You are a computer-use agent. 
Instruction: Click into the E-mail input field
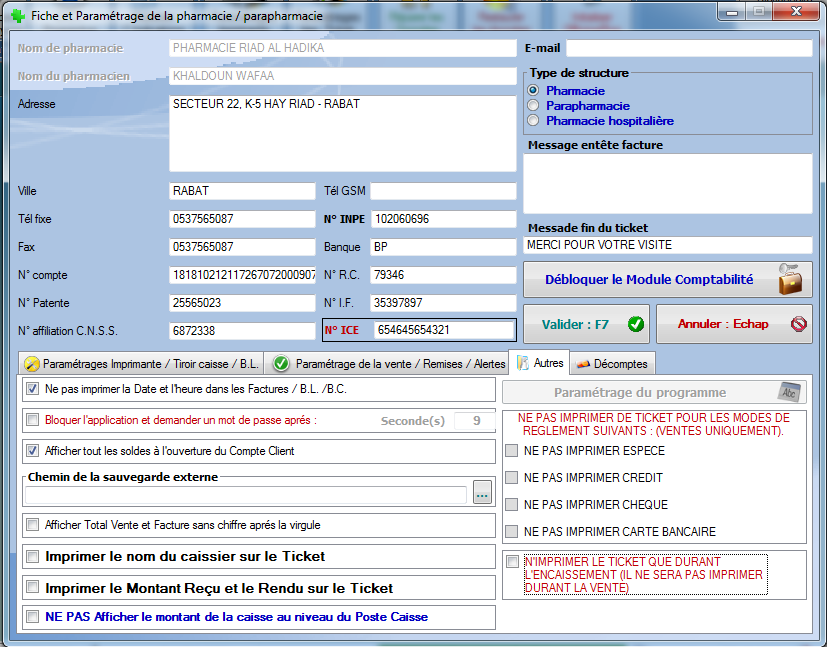688,48
